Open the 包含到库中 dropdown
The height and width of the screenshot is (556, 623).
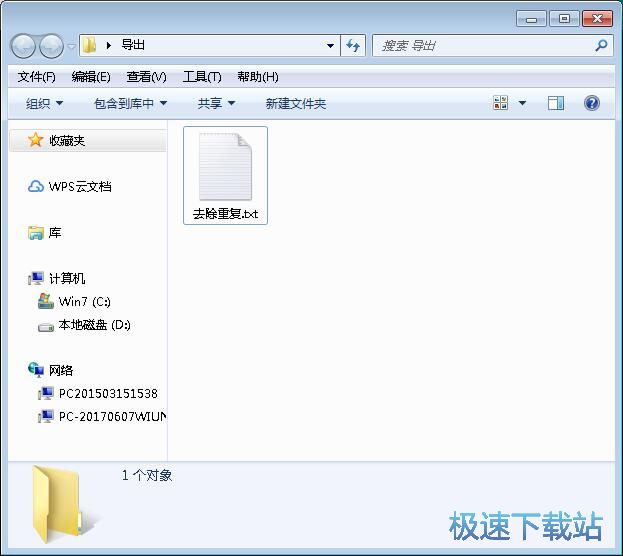(x=130, y=104)
